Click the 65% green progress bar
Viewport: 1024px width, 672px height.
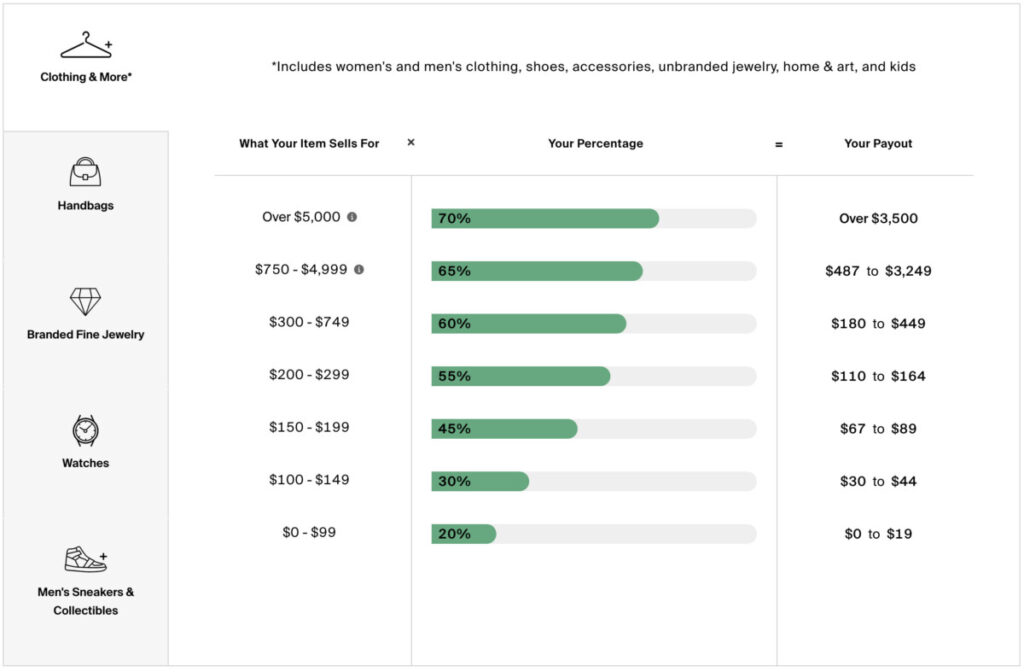coord(537,271)
